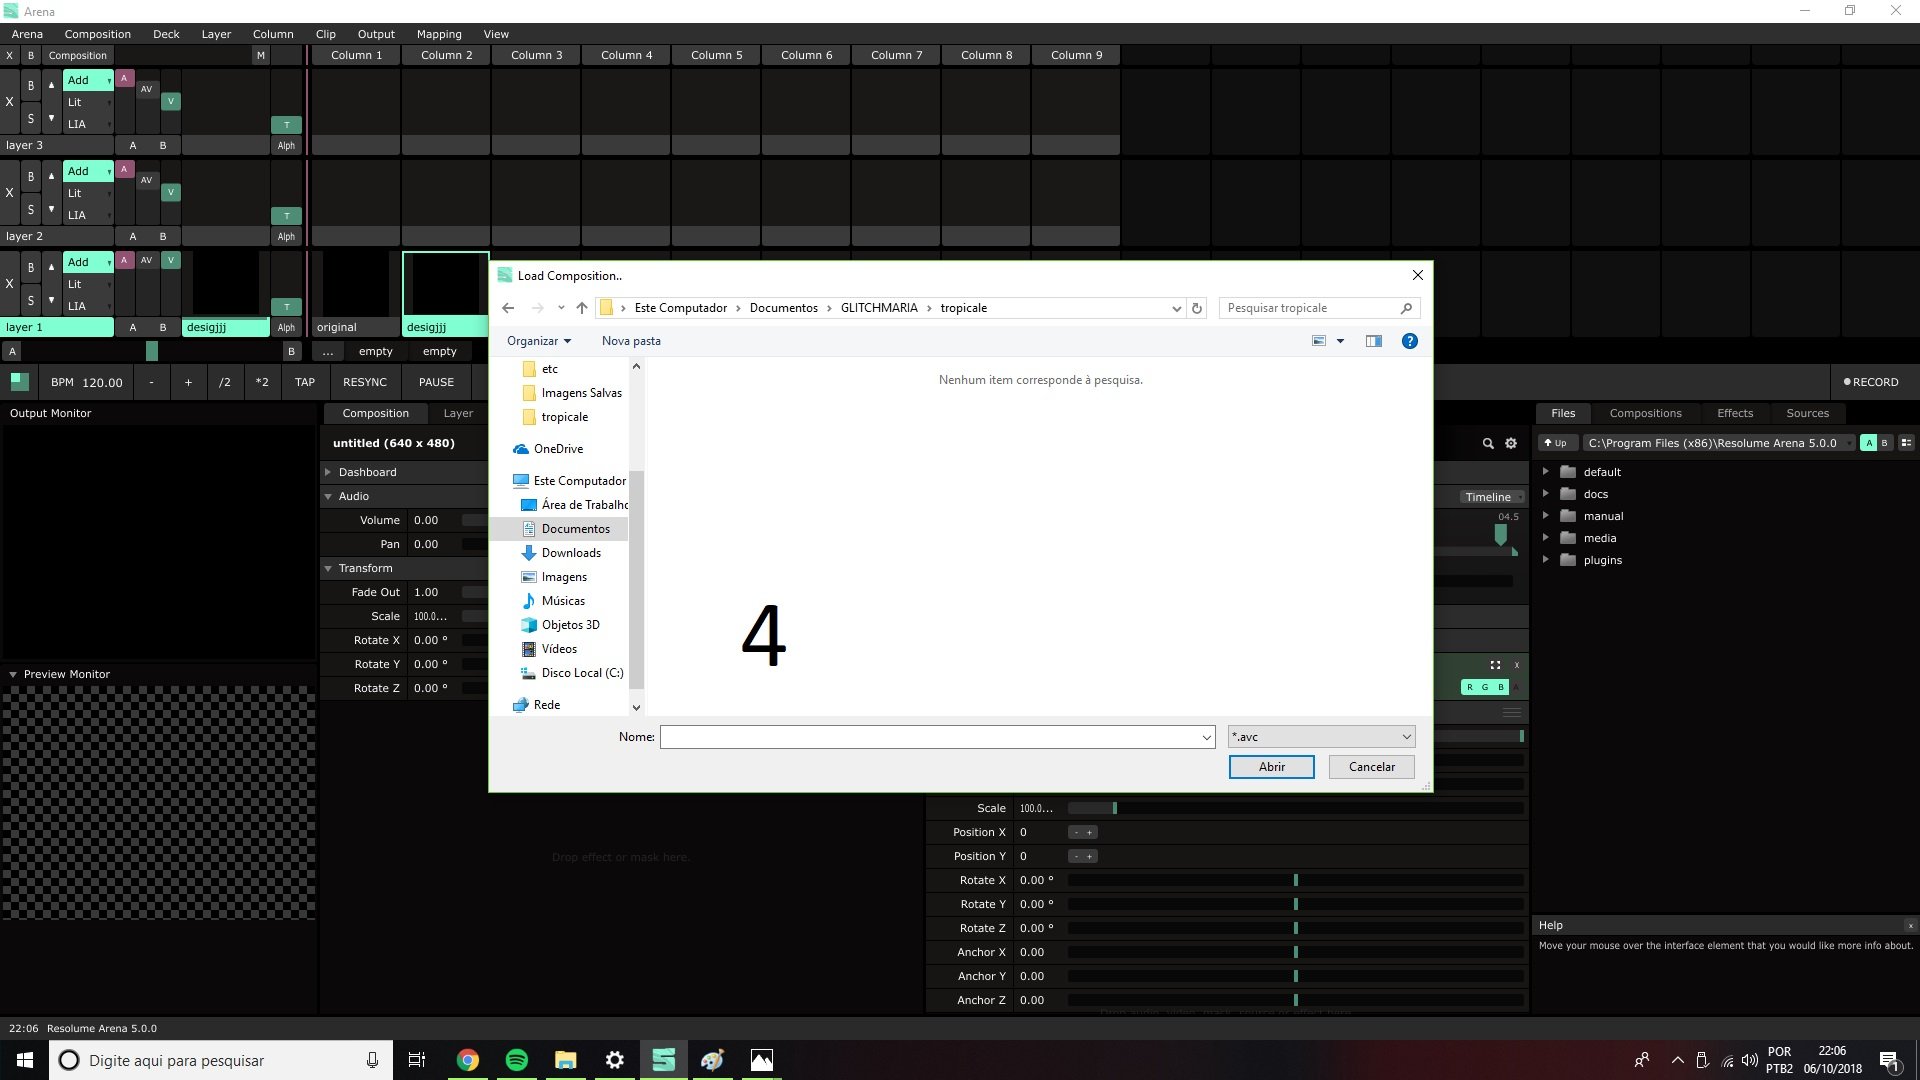The height and width of the screenshot is (1080, 1920).
Task: Click the fullscreen expand icon above RGB
Action: 1495,665
